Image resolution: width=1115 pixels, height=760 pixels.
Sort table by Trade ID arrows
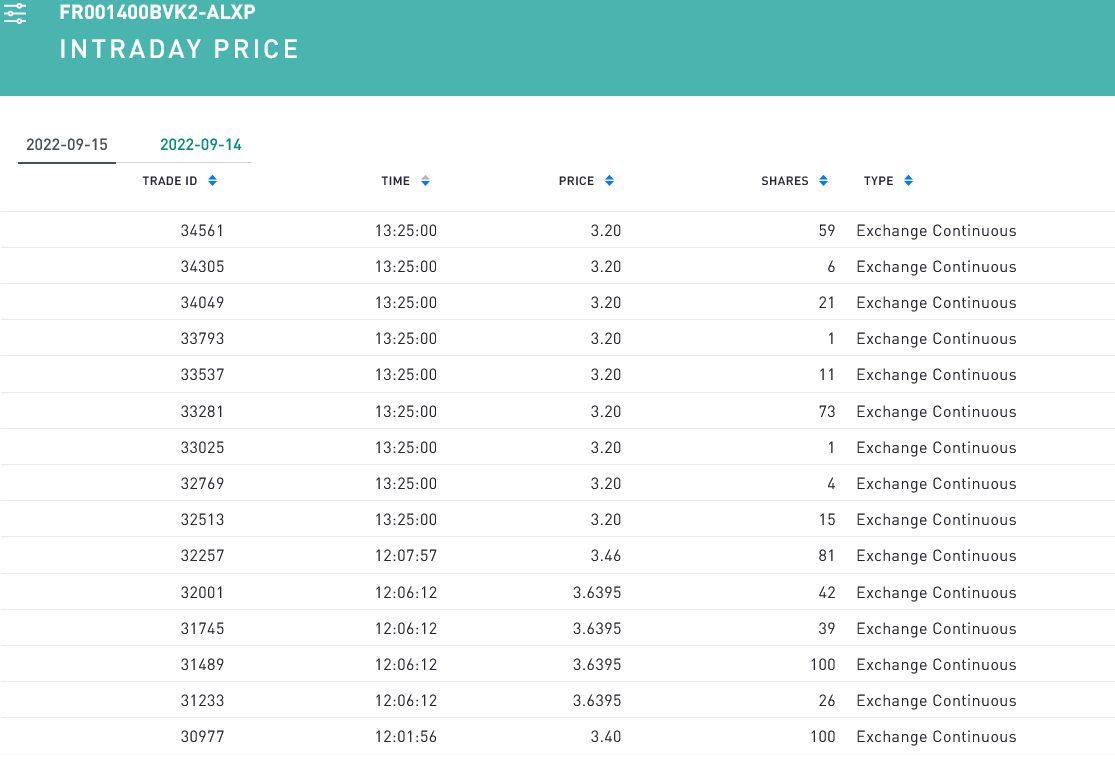[212, 181]
